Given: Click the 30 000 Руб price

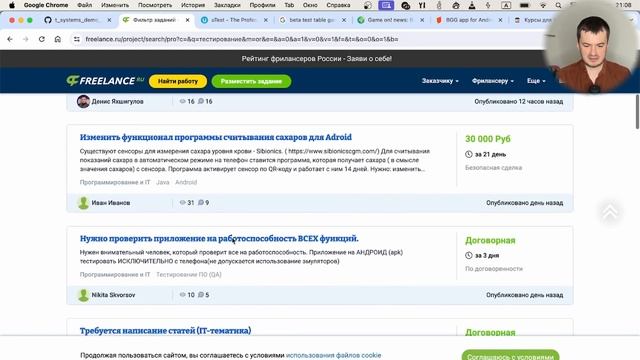Looking at the screenshot, I should click(488, 139).
